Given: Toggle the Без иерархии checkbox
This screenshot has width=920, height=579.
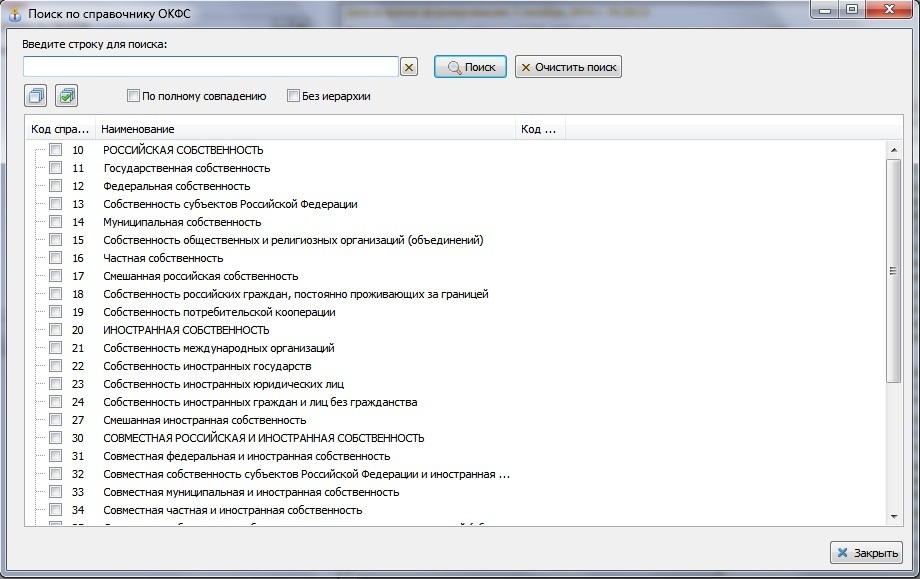Looking at the screenshot, I should [293, 97].
